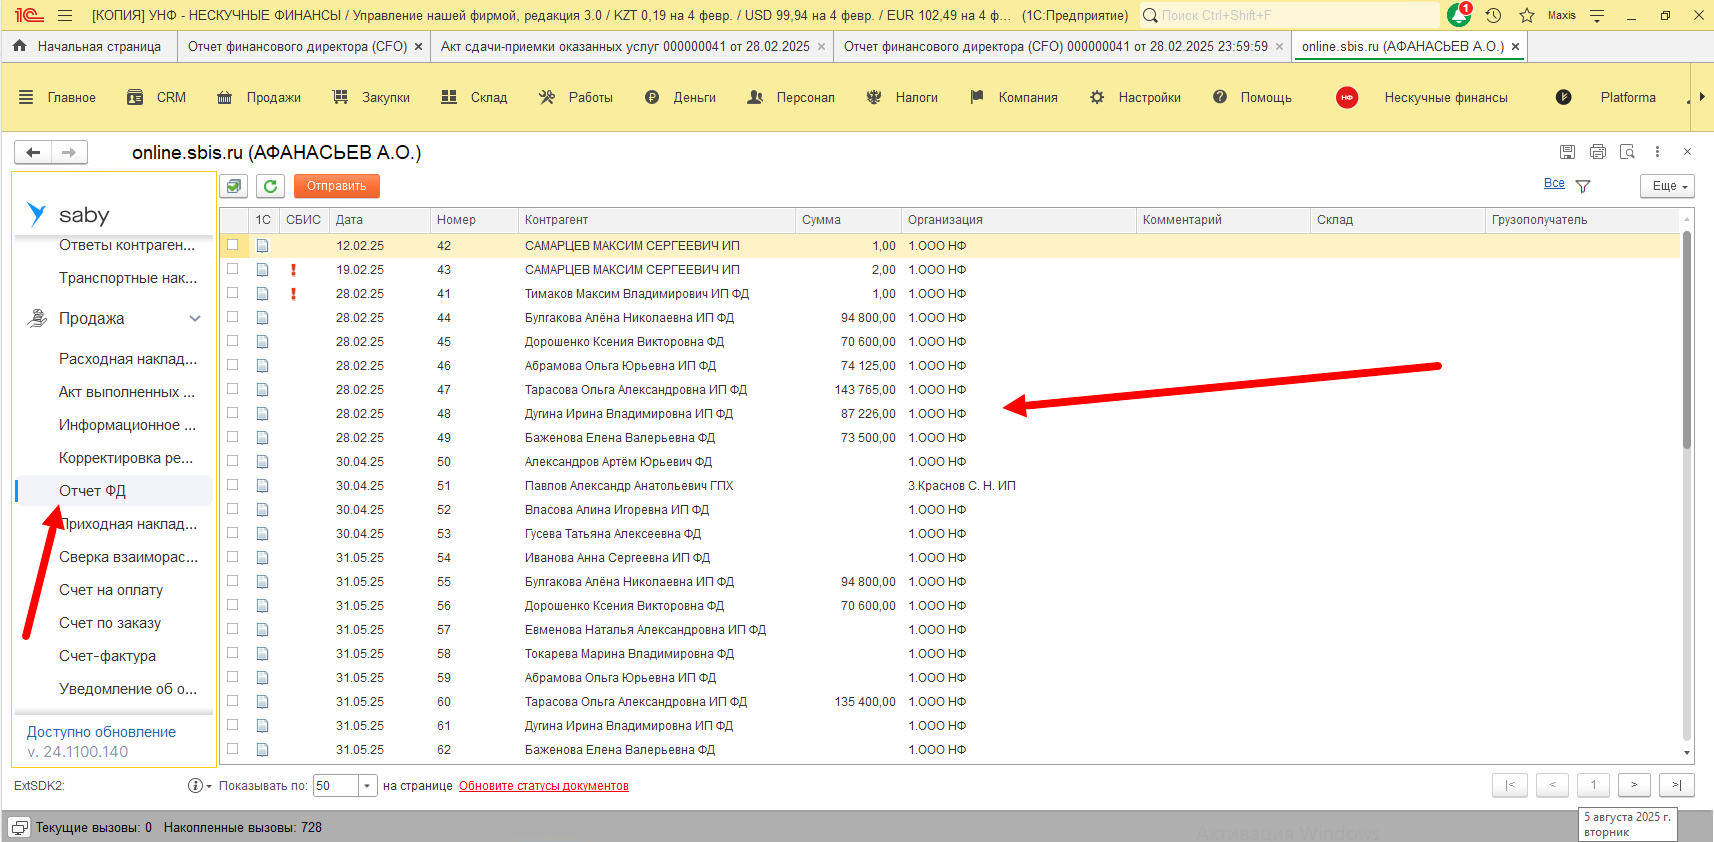The image size is (1714, 842).
Task: Click the green refresh icon button
Action: point(270,186)
